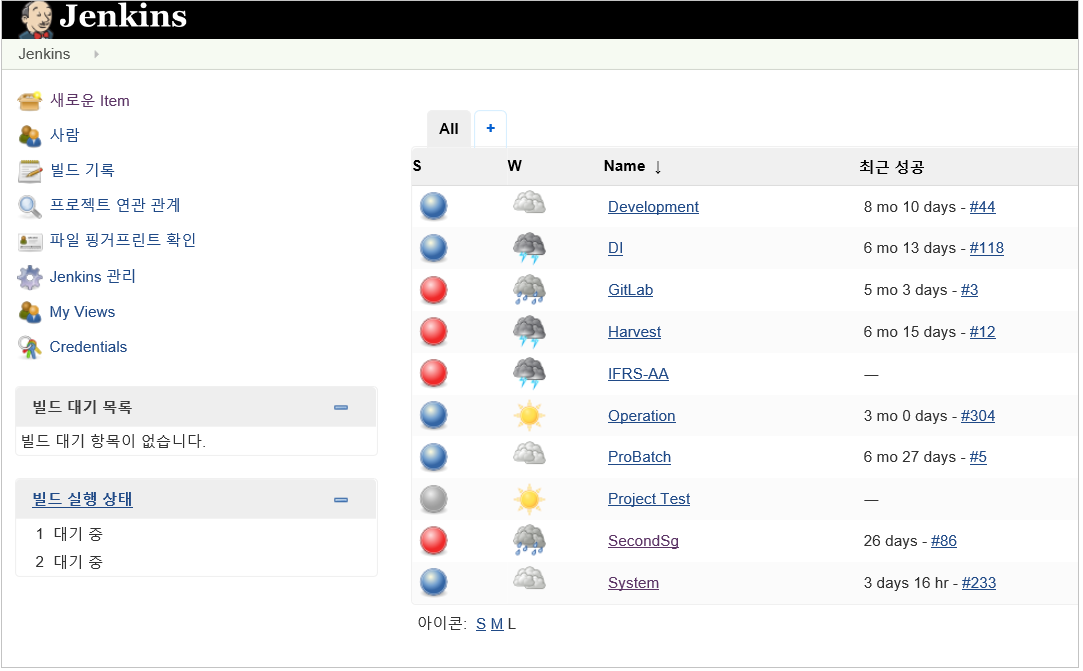Click the cloudy weather icon for Development

[x=529, y=203]
